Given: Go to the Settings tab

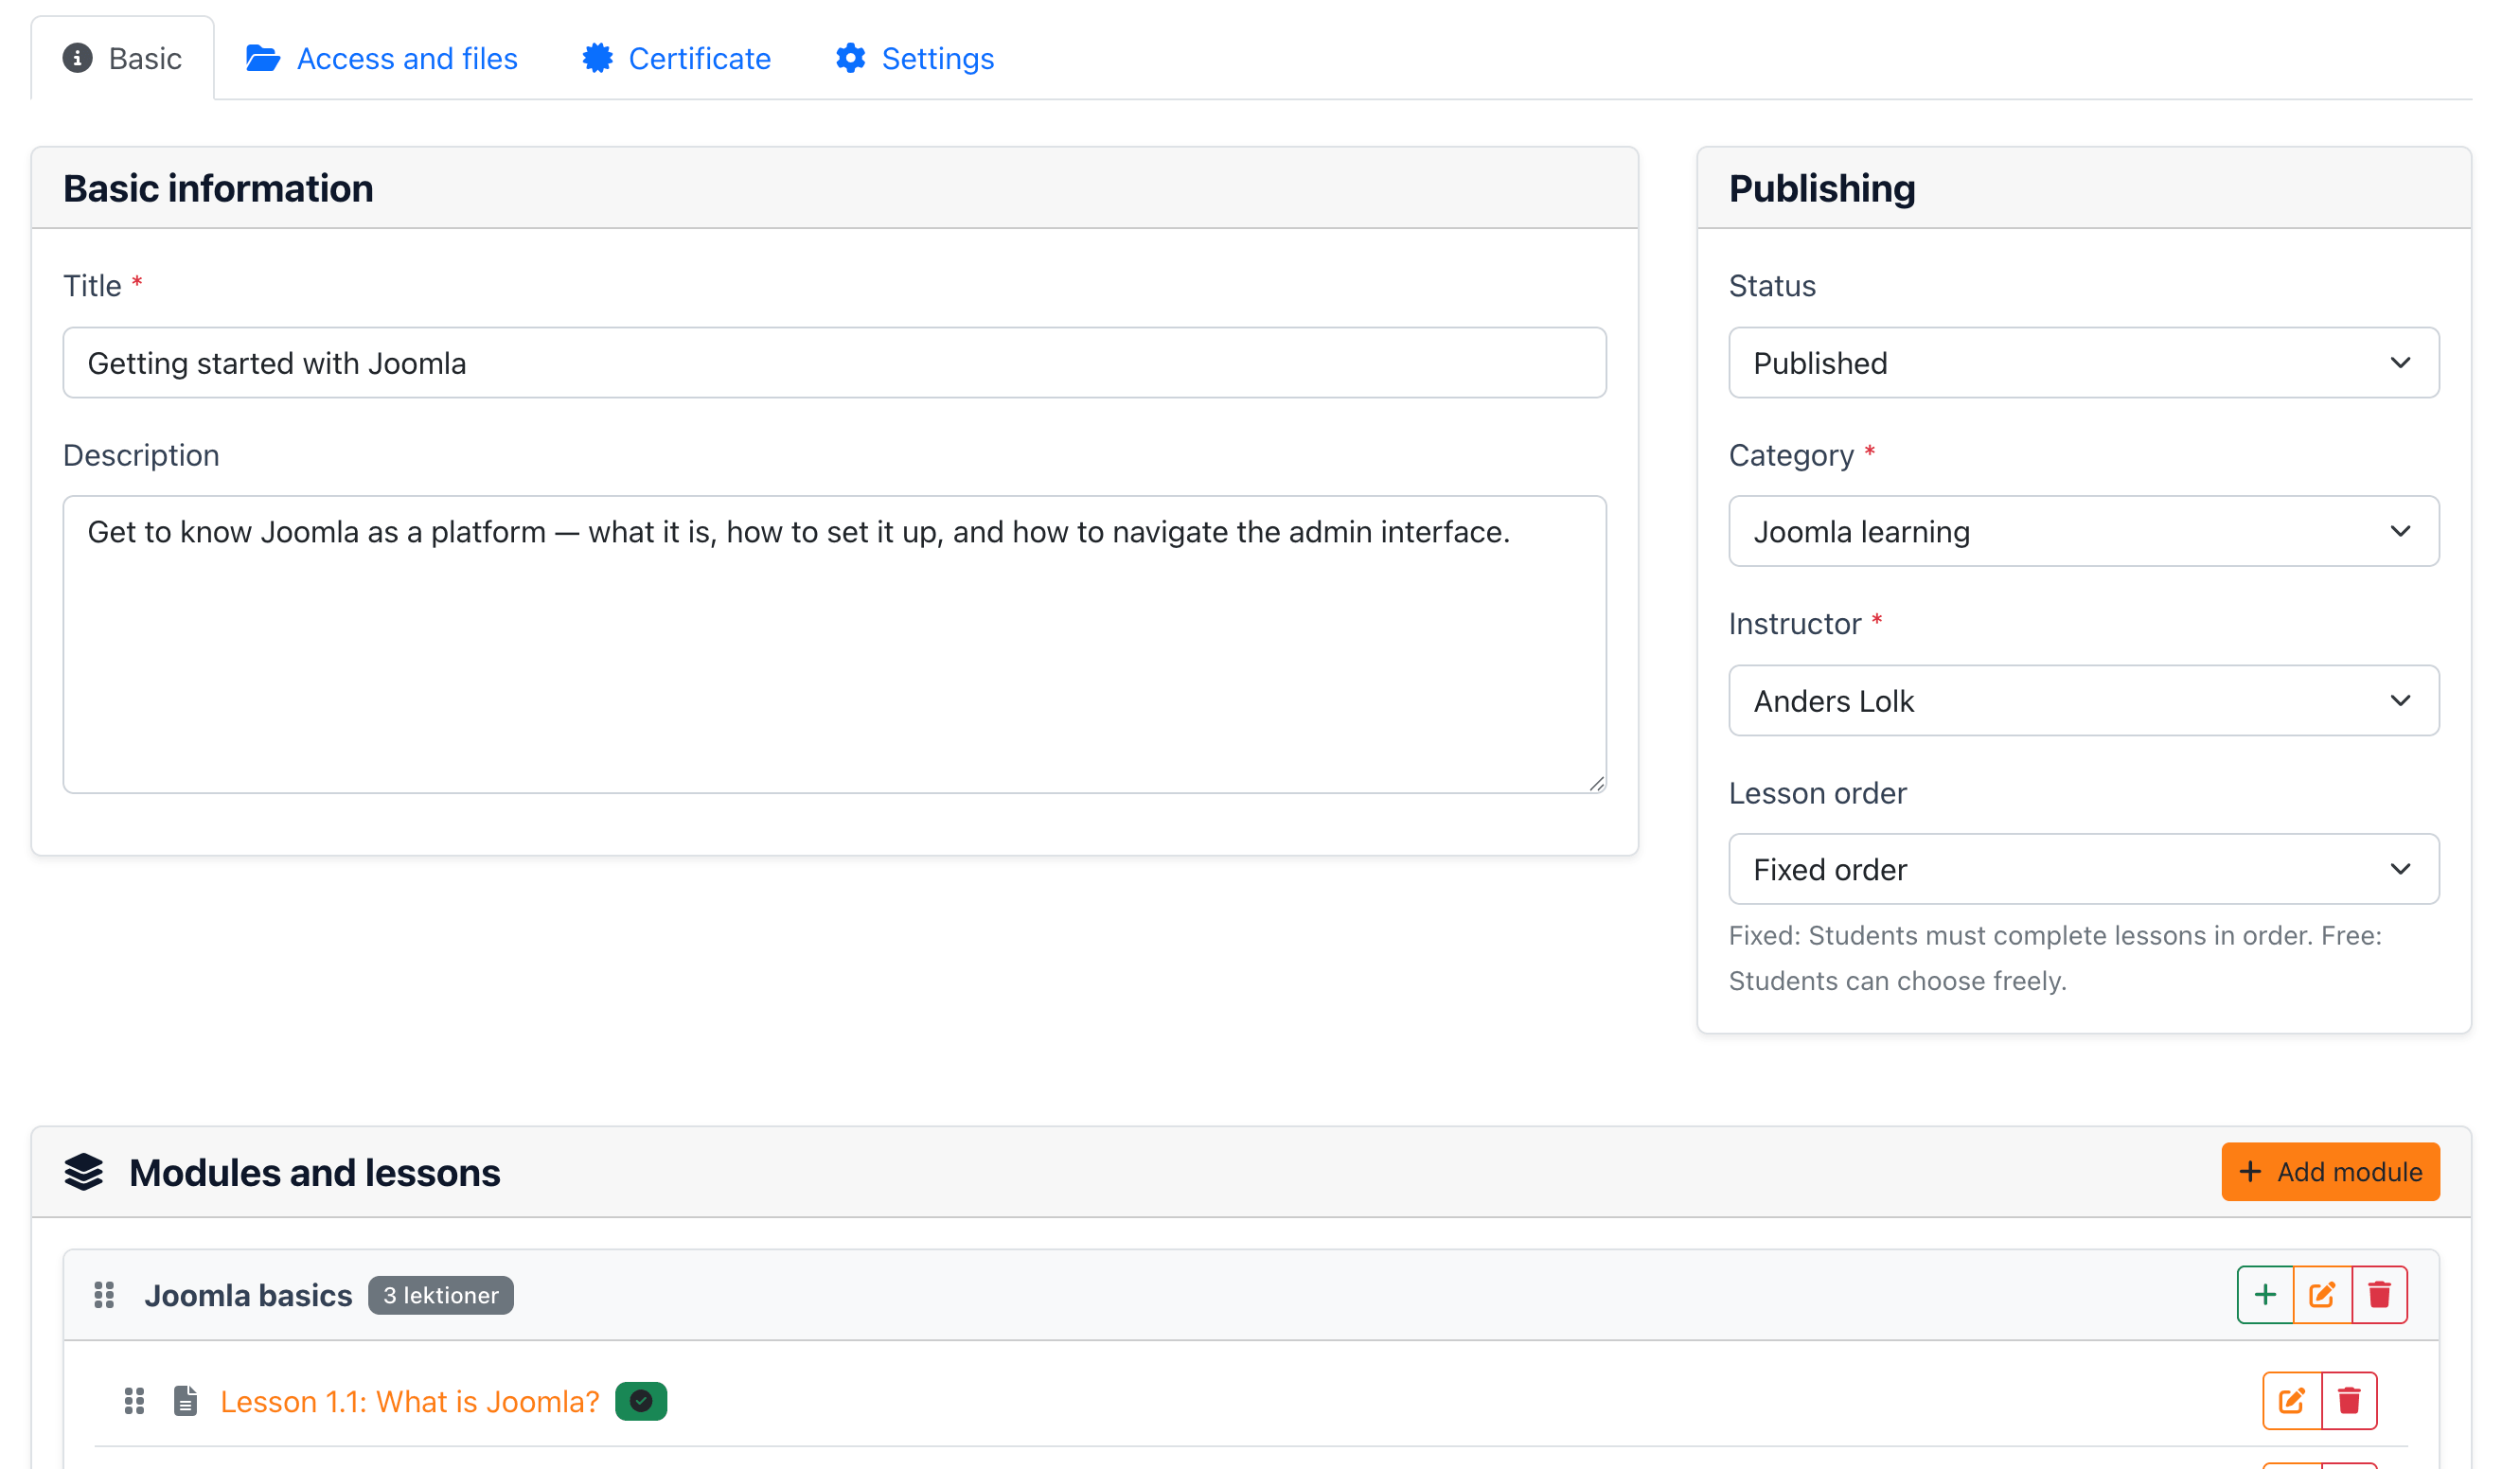Looking at the screenshot, I should (x=914, y=58).
